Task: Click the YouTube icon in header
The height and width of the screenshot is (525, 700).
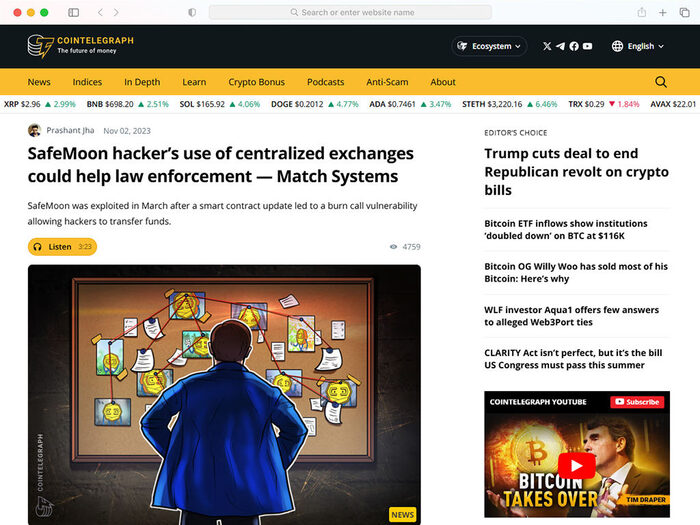Action: pos(588,46)
